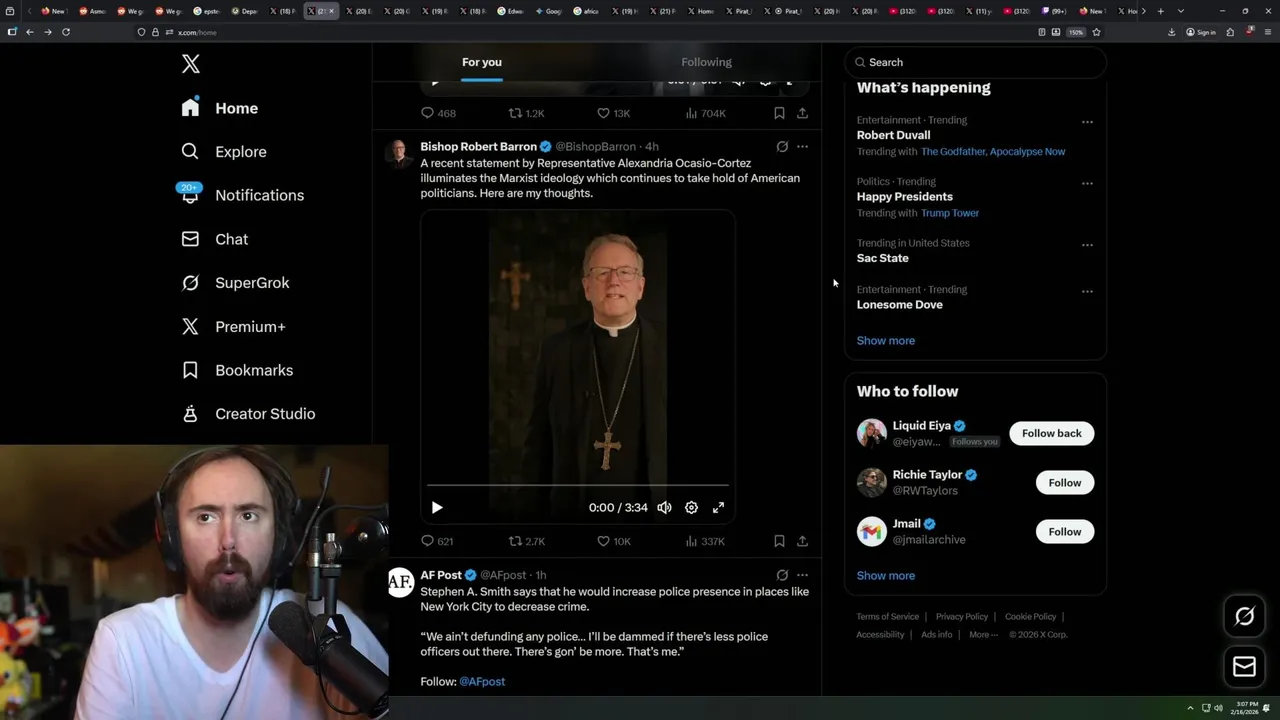
Task: Open more options on AF Post tweet
Action: [x=802, y=575]
